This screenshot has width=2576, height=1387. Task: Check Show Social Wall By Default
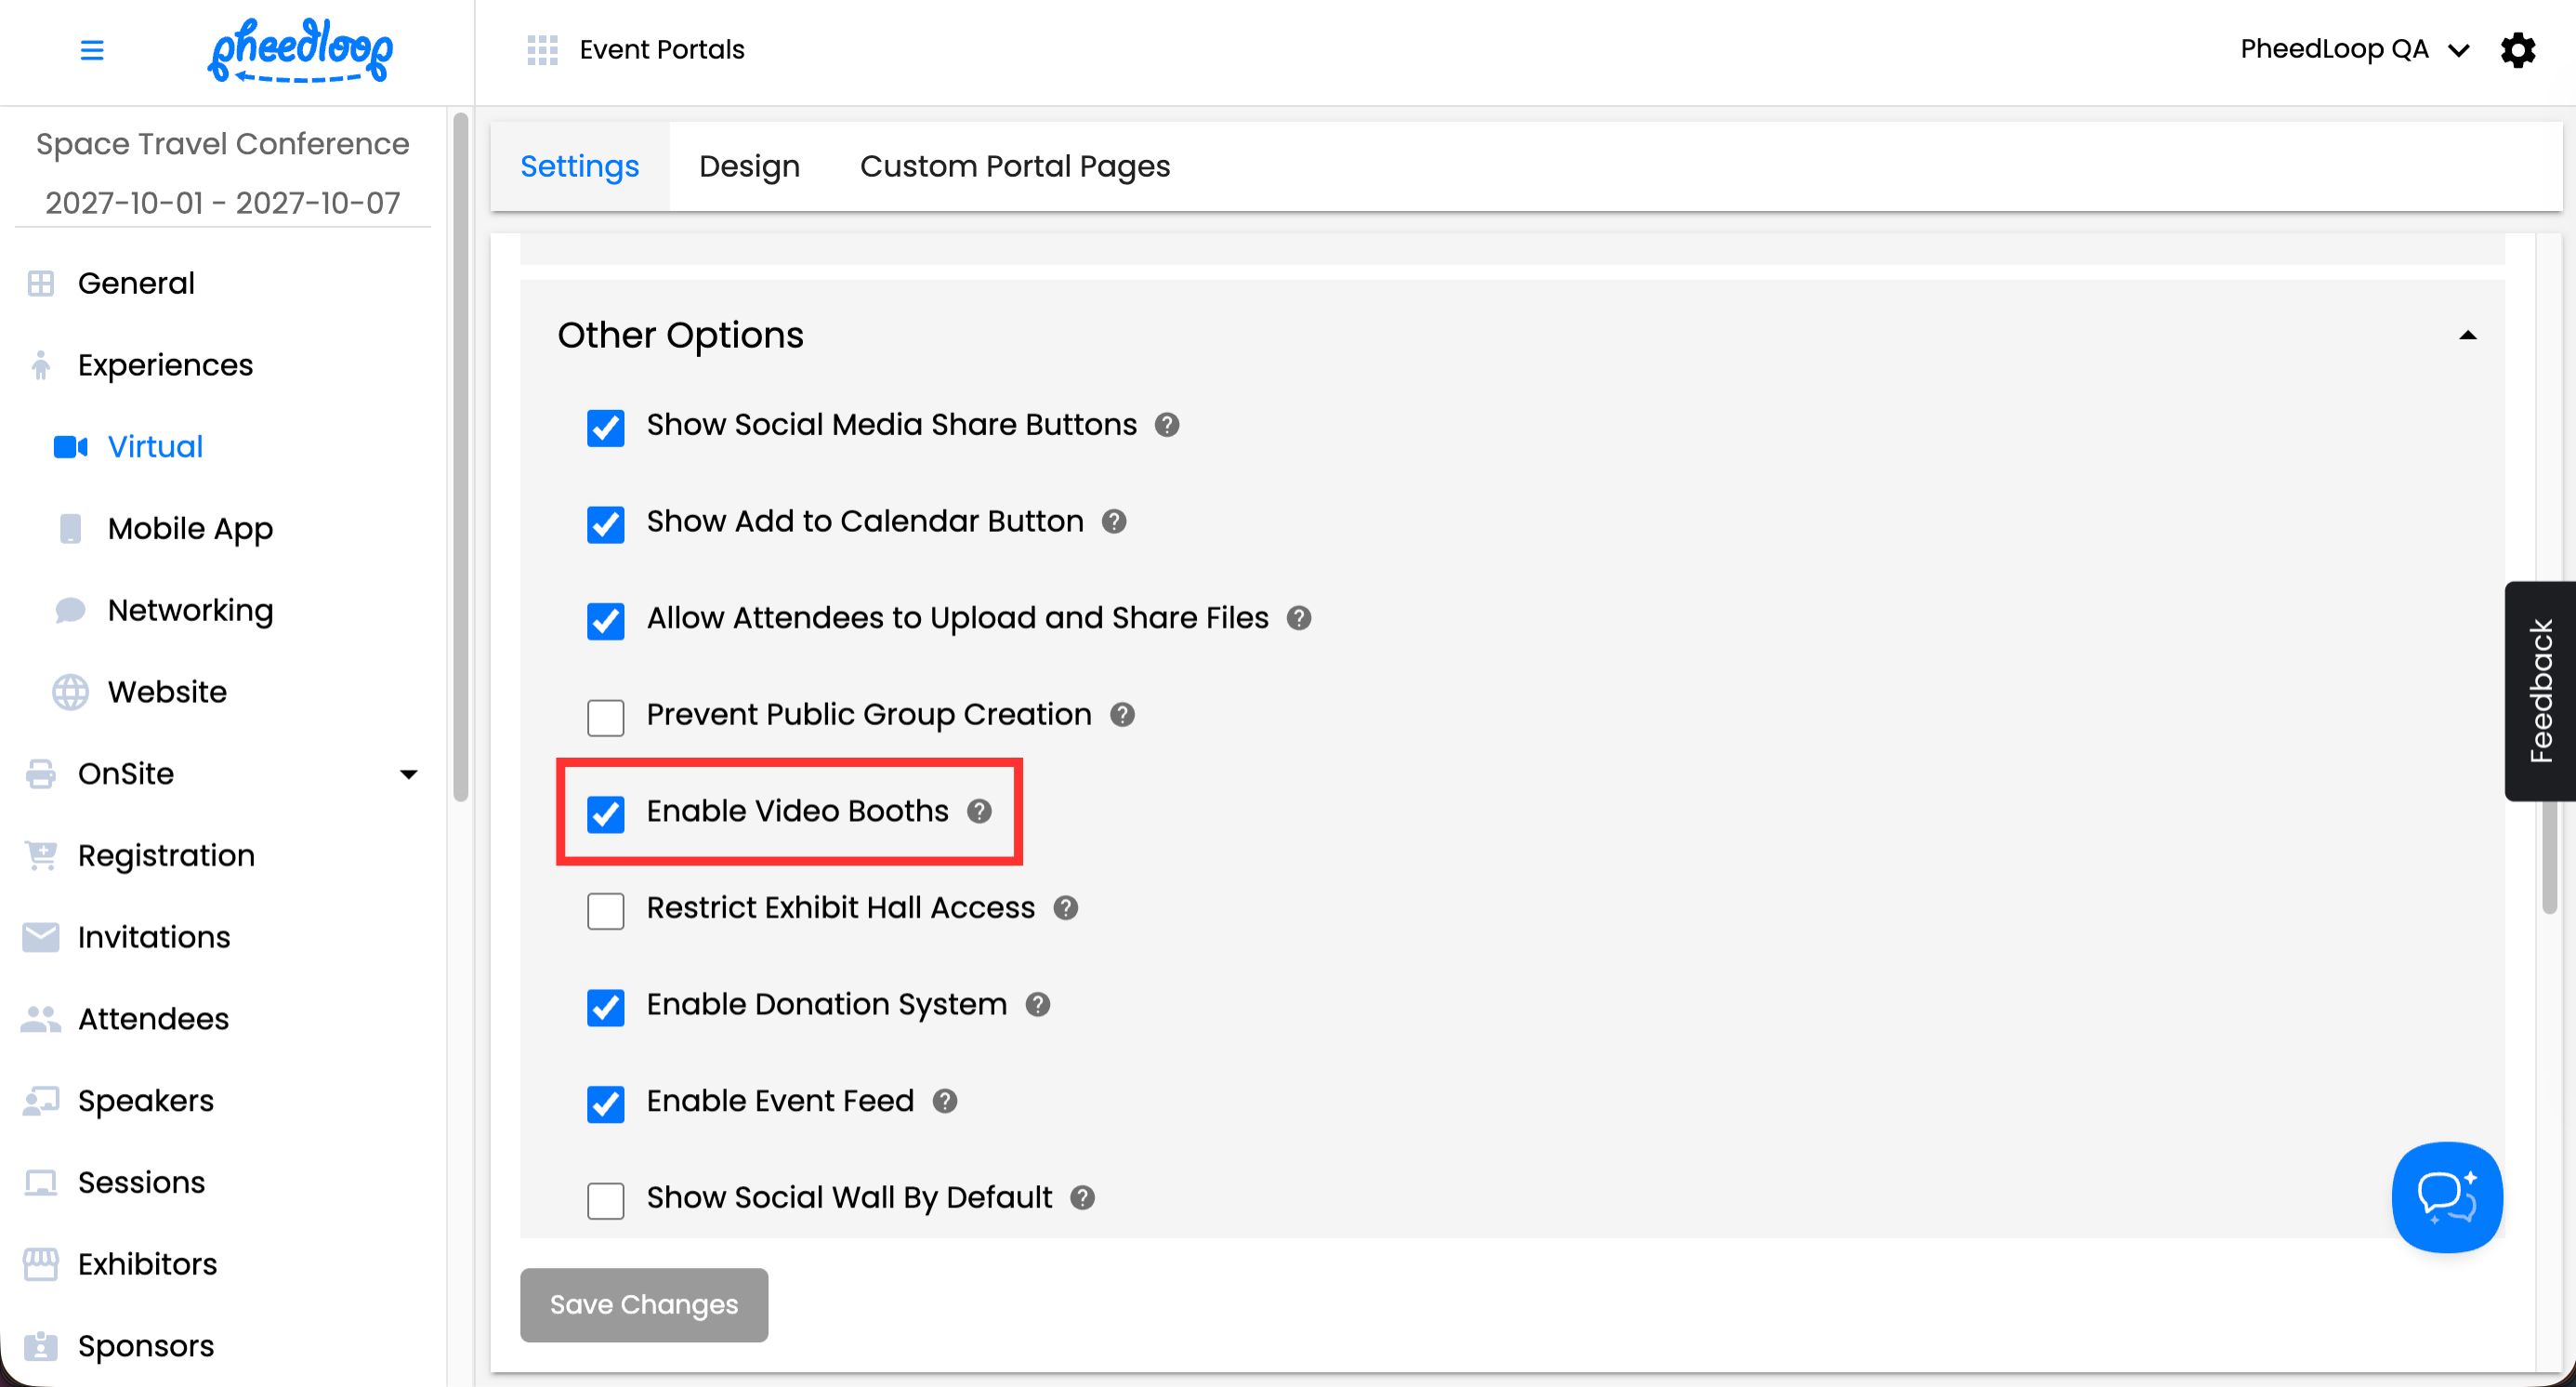(x=605, y=1200)
